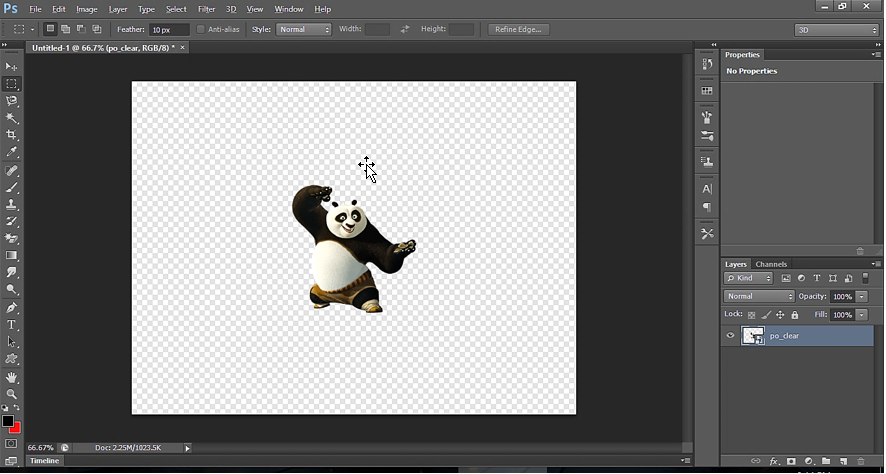Select the Rectangular Marquee tool in the toolbox
Image resolution: width=886 pixels, height=474 pixels.
[x=11, y=84]
